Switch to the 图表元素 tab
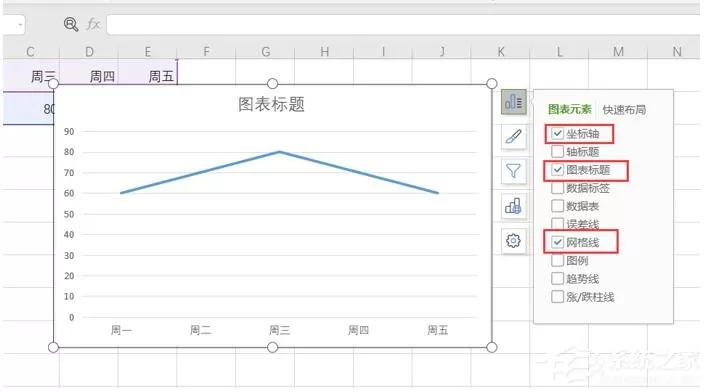Screen dimensions: 708x392 pyautogui.click(x=569, y=109)
